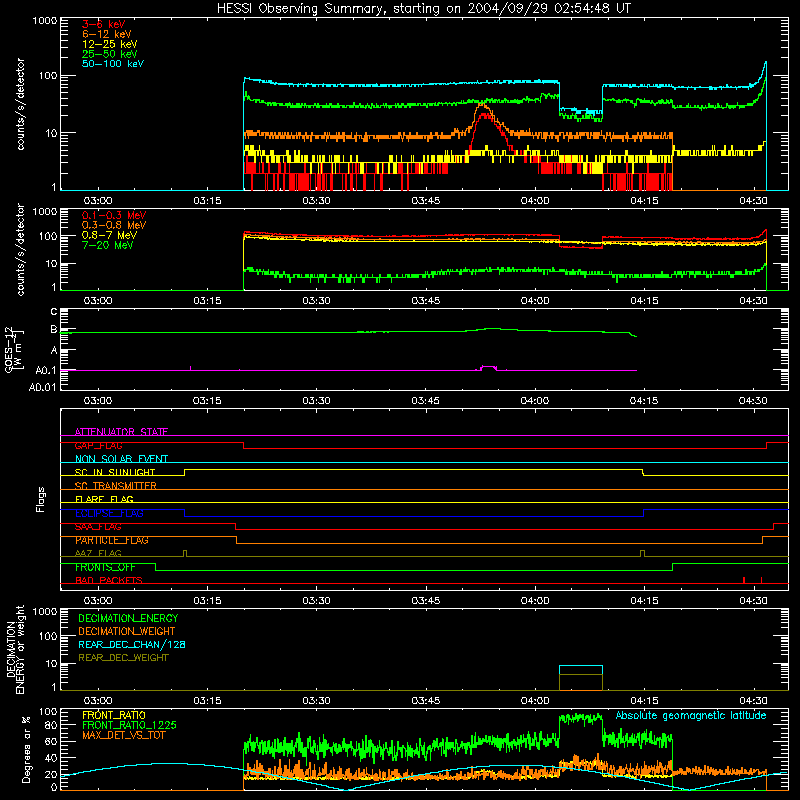The width and height of the screenshot is (800, 800).
Task: Click the green 25-50 keV legend entry
Action: click(110, 54)
